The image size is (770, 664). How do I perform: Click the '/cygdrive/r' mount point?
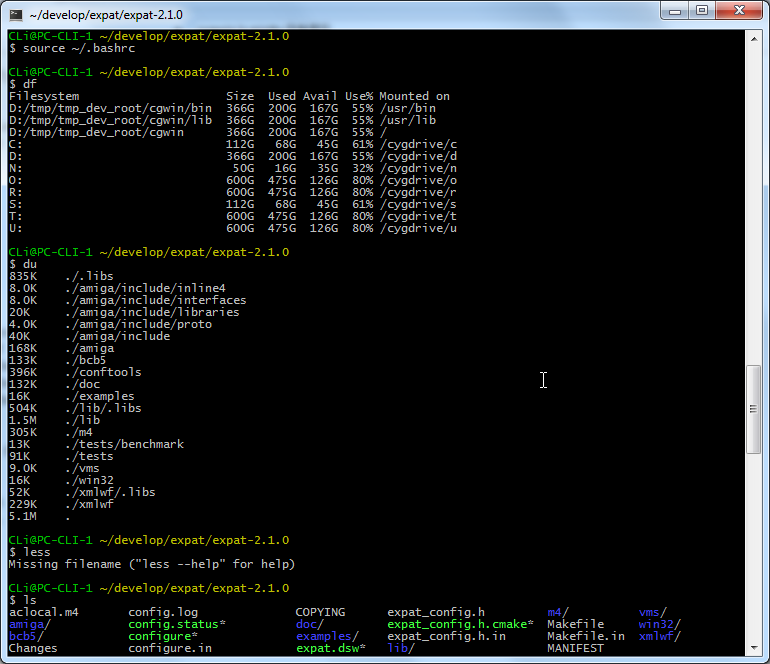tap(418, 192)
